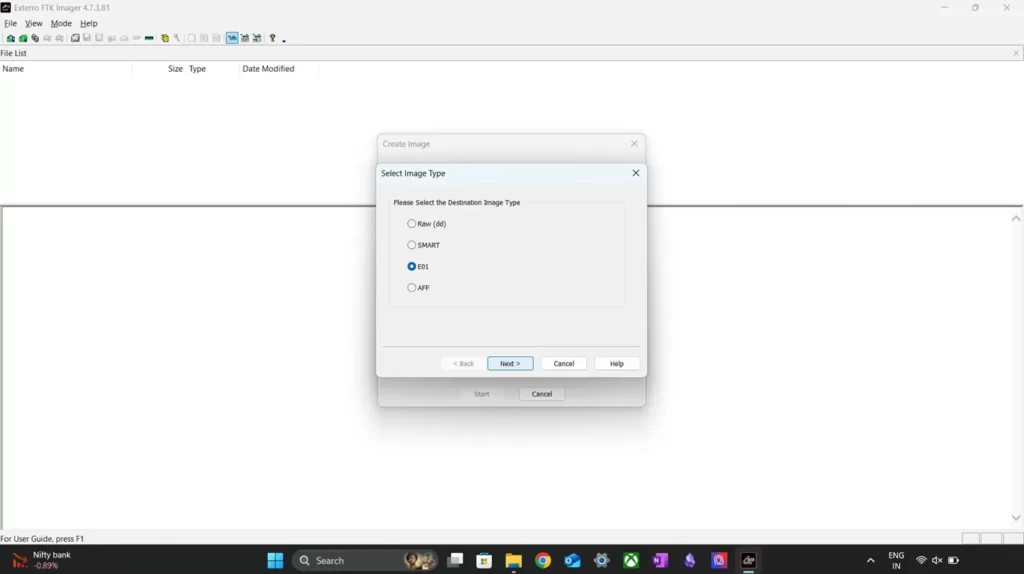Expand the toolbar options dropdown arrow

tap(284, 41)
